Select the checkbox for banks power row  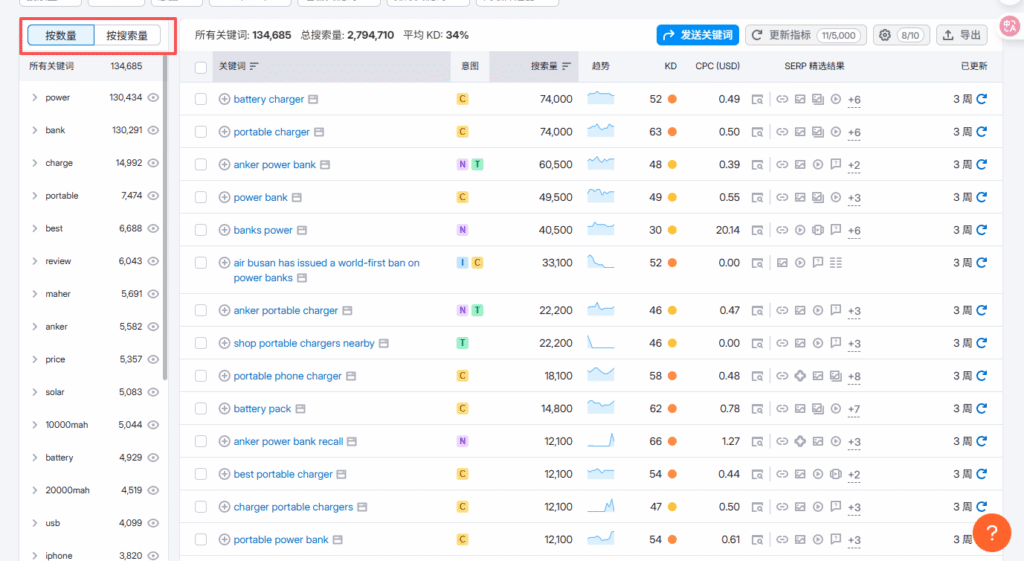tap(201, 230)
